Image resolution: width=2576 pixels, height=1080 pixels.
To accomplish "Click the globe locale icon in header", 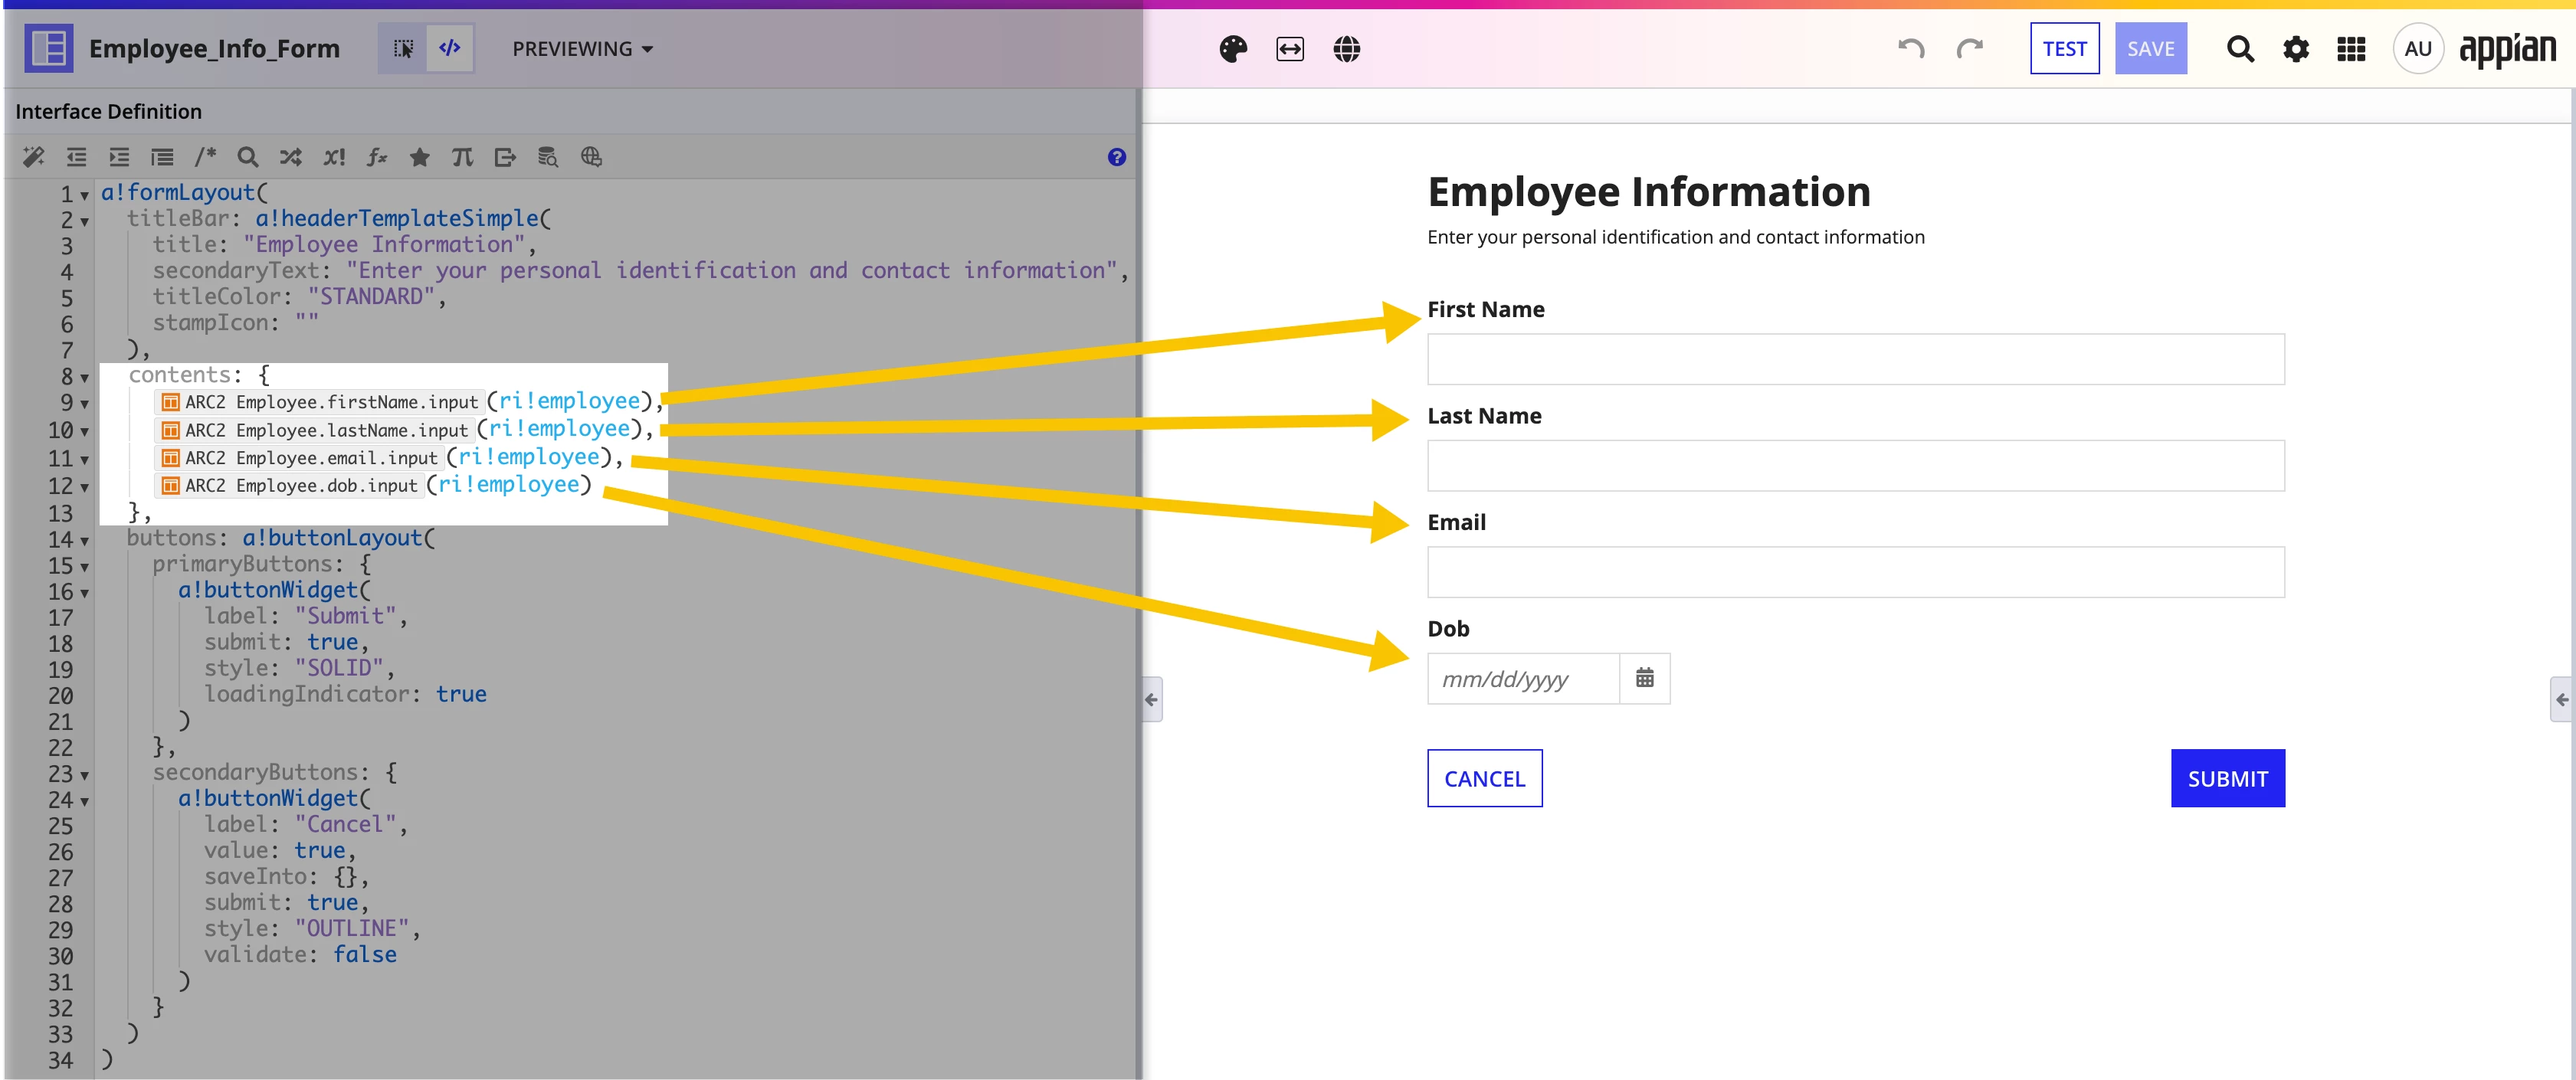I will point(1347,49).
